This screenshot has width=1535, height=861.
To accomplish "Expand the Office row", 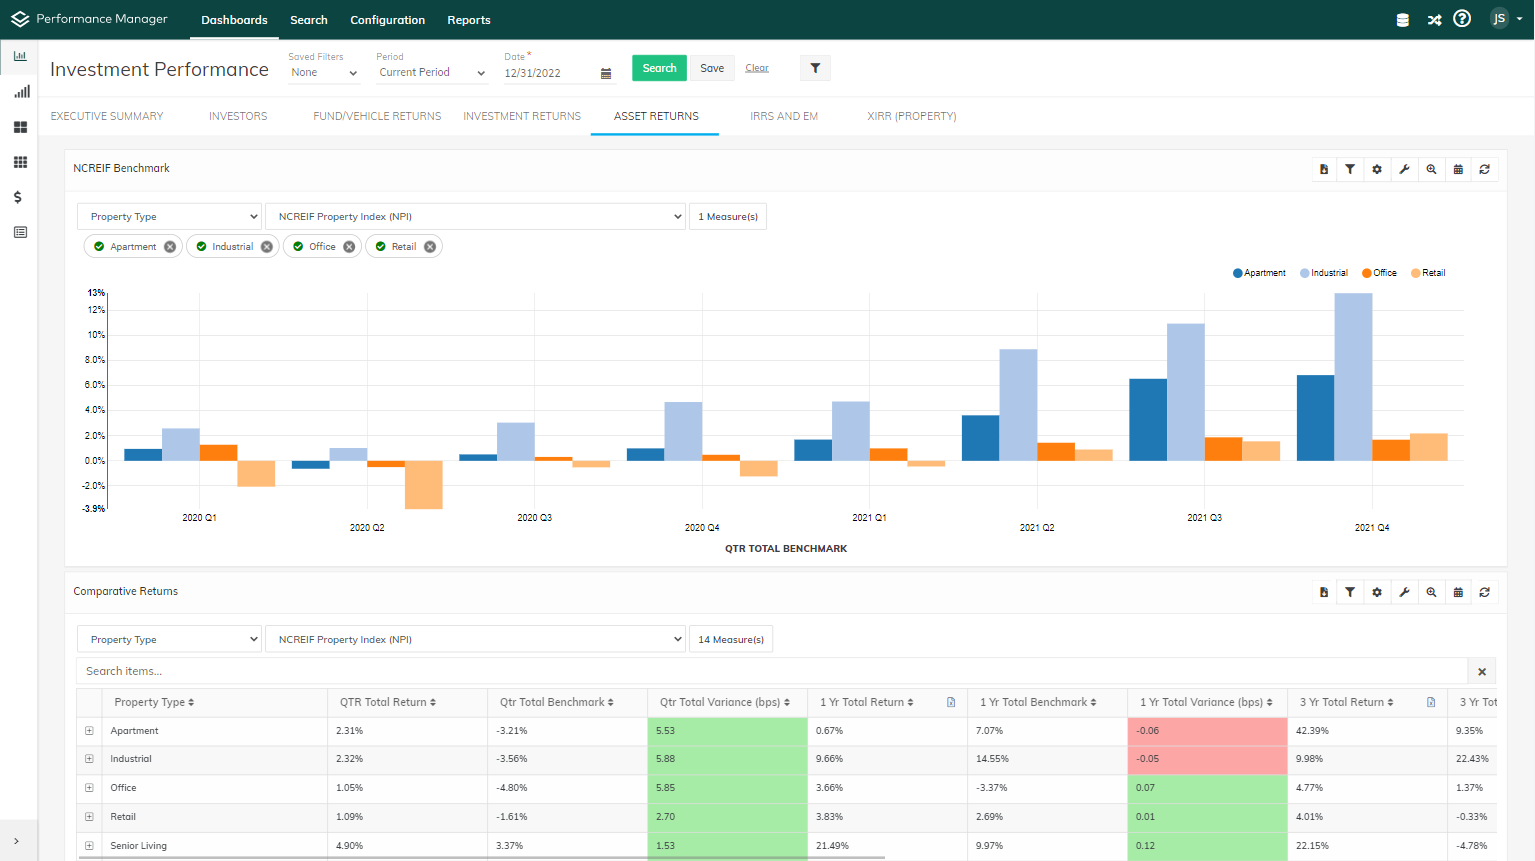I will tap(89, 788).
